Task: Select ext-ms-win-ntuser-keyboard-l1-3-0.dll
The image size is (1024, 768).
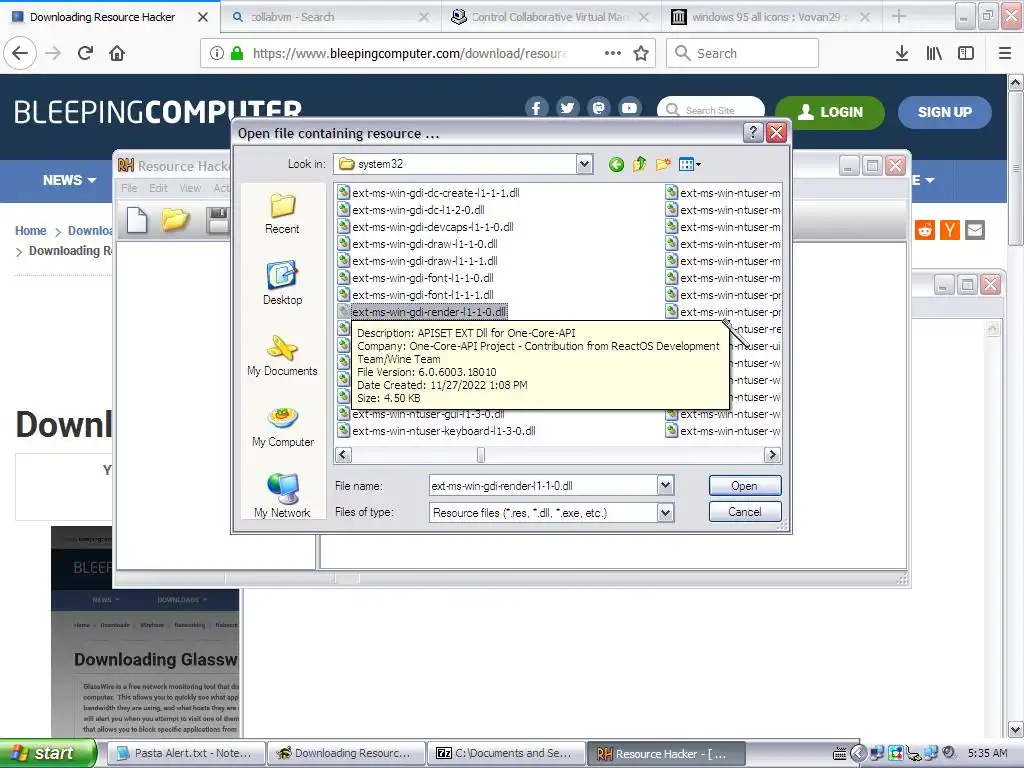Action: pos(443,431)
